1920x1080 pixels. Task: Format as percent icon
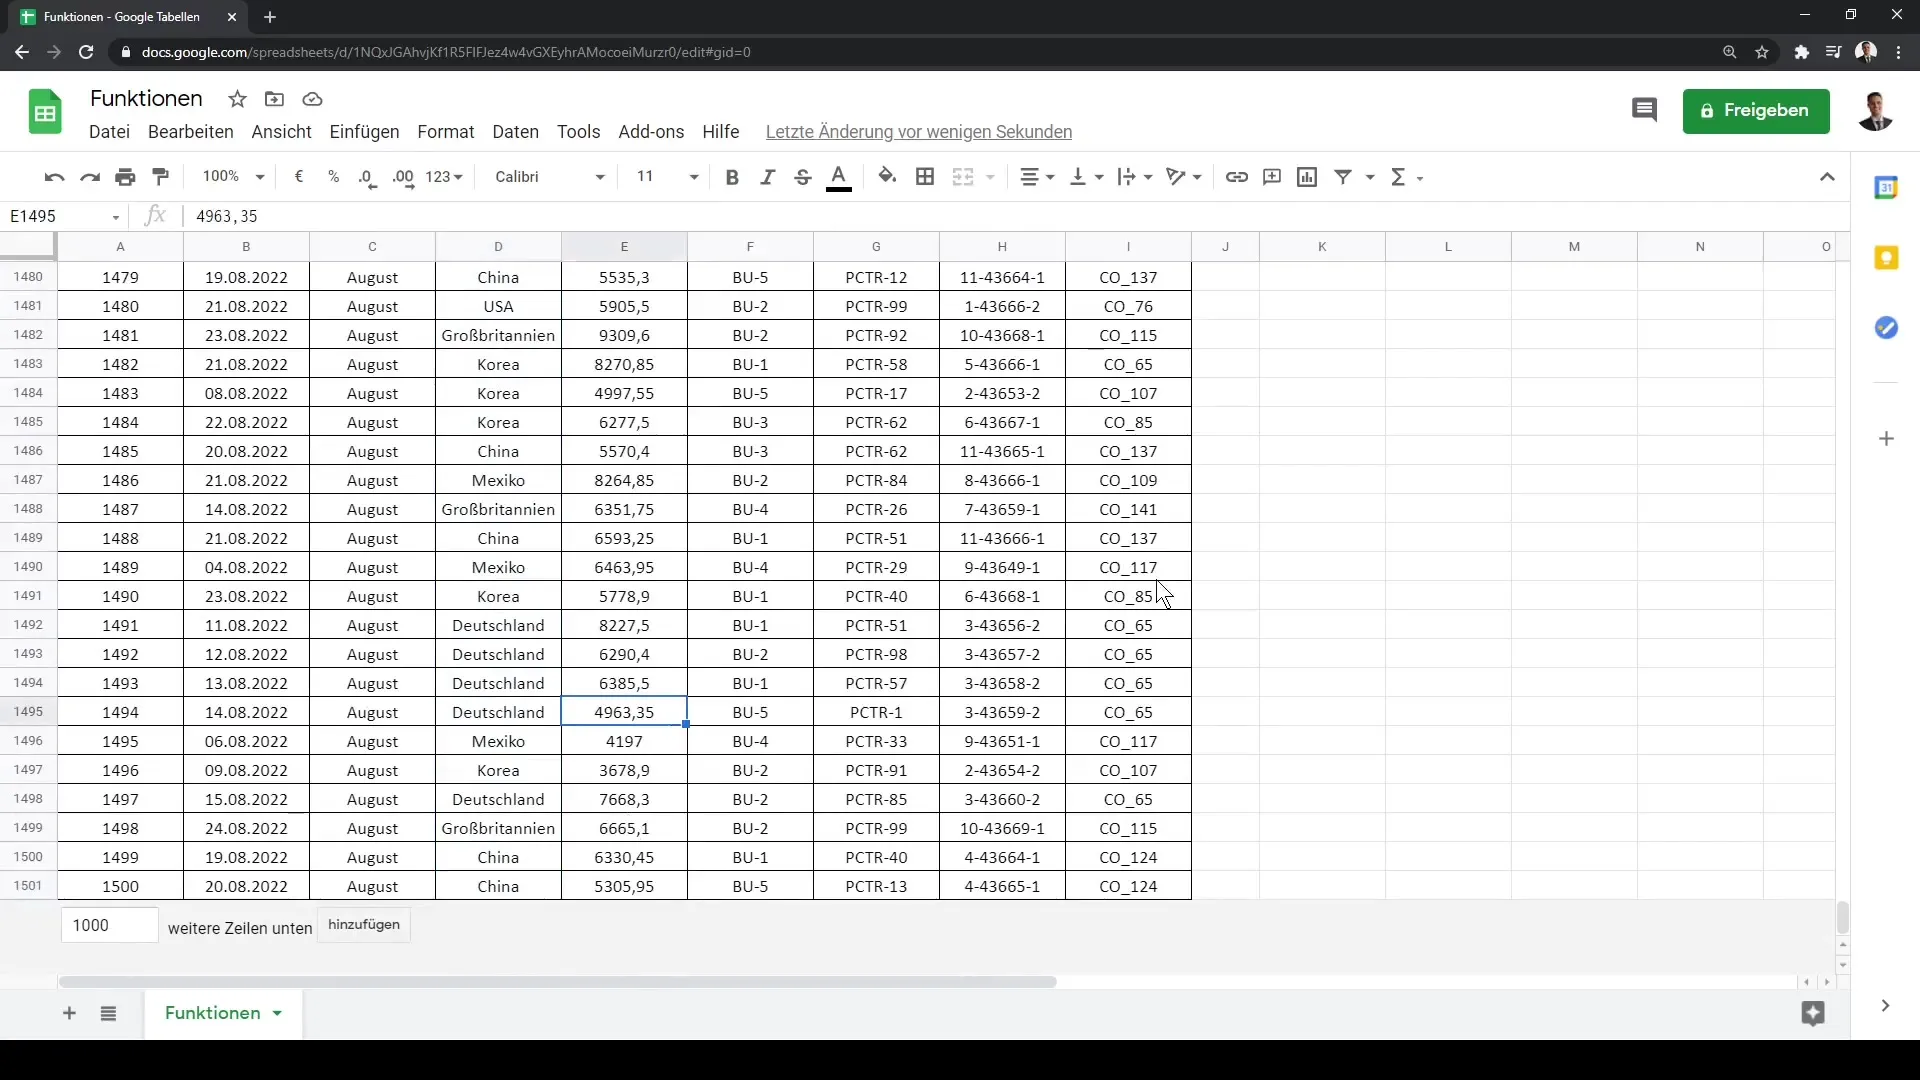(x=333, y=177)
